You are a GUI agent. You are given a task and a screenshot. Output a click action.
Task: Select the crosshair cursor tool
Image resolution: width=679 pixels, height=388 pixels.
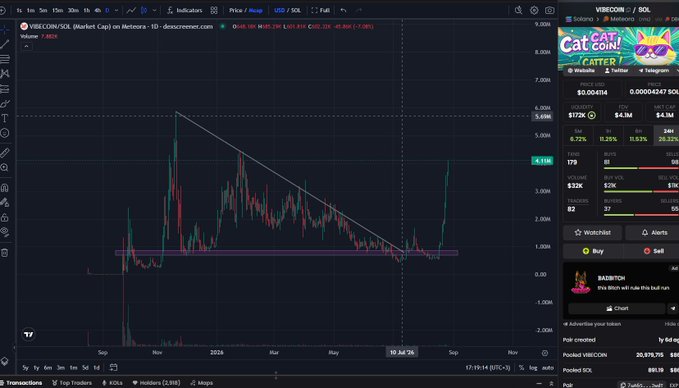(4, 29)
